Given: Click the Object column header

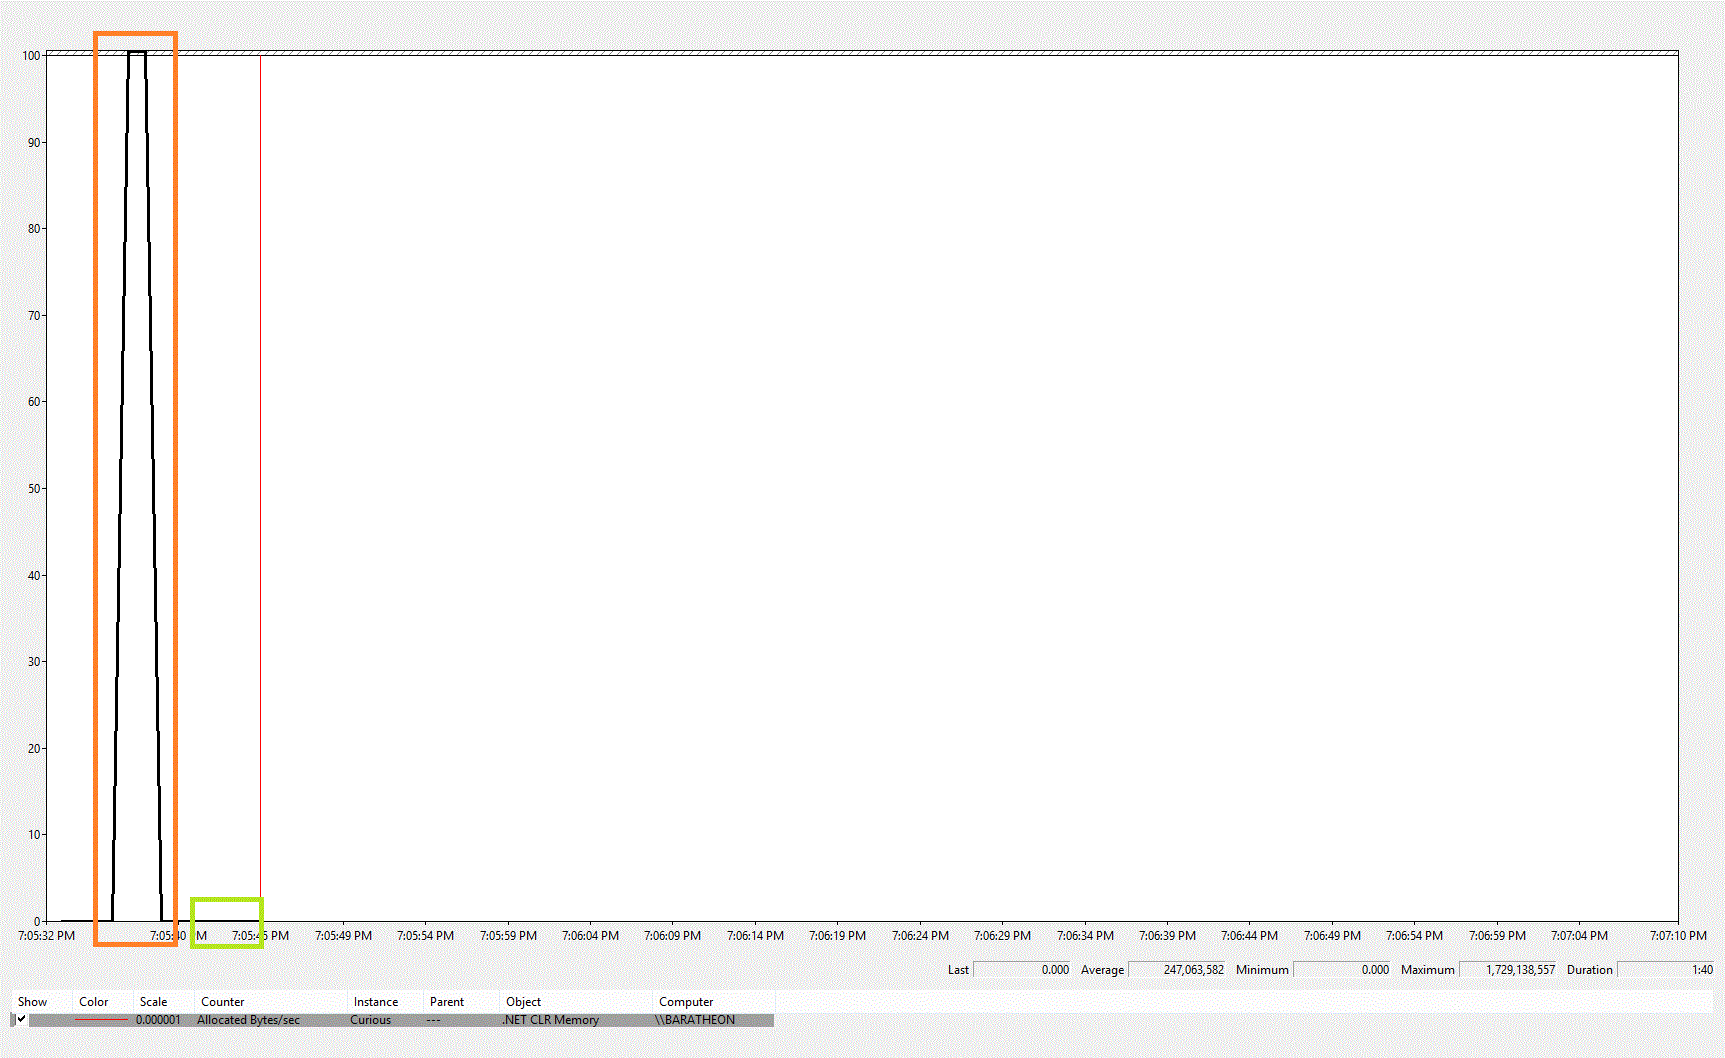Looking at the screenshot, I should coord(523,1001).
